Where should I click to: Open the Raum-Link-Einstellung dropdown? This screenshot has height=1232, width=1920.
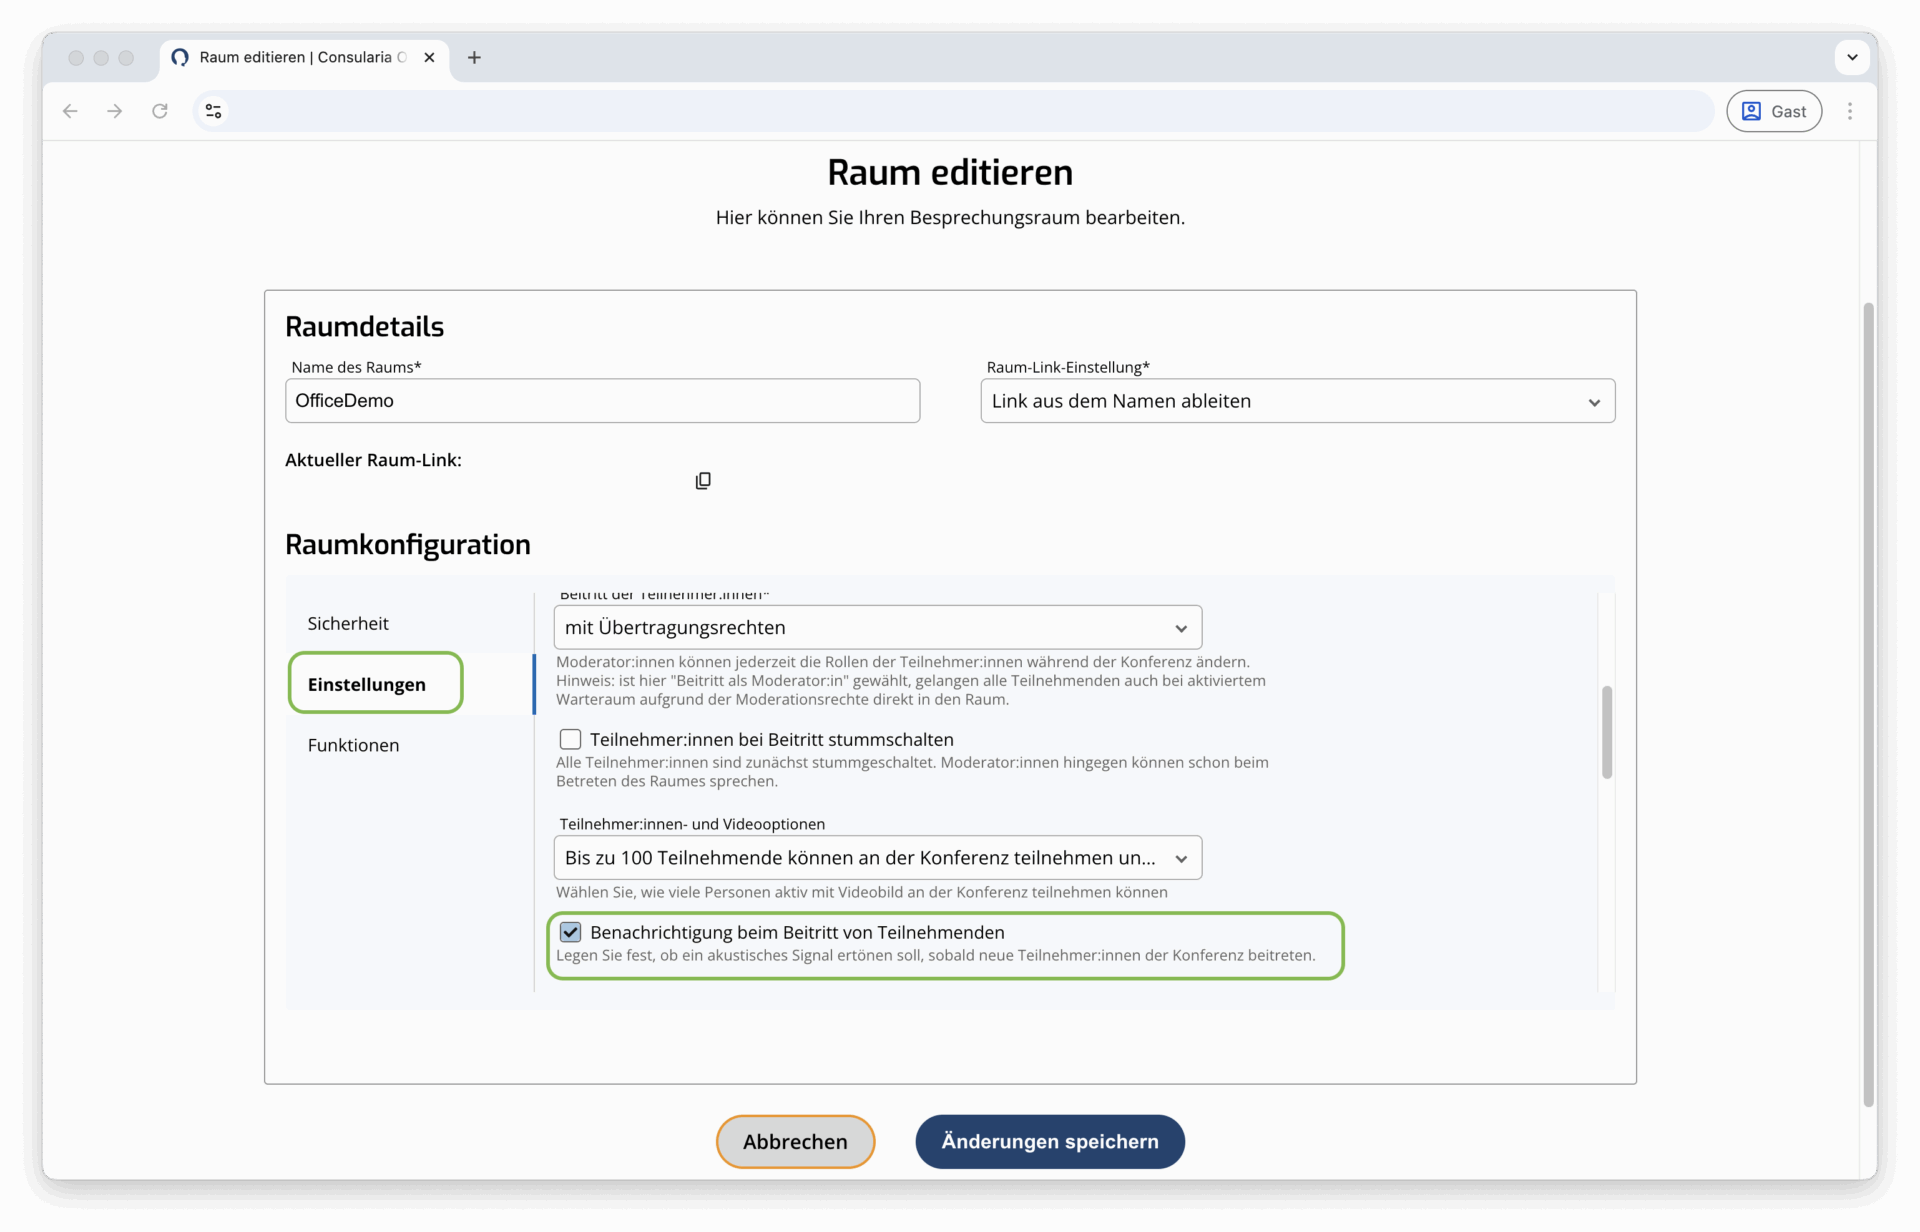tap(1297, 401)
